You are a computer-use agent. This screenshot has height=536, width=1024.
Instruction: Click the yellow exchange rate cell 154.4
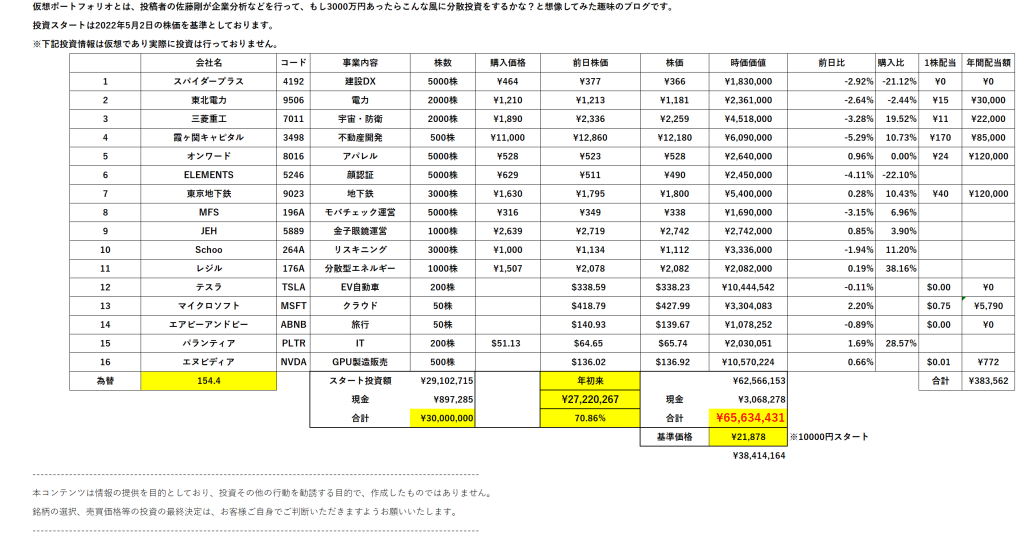[x=208, y=381]
